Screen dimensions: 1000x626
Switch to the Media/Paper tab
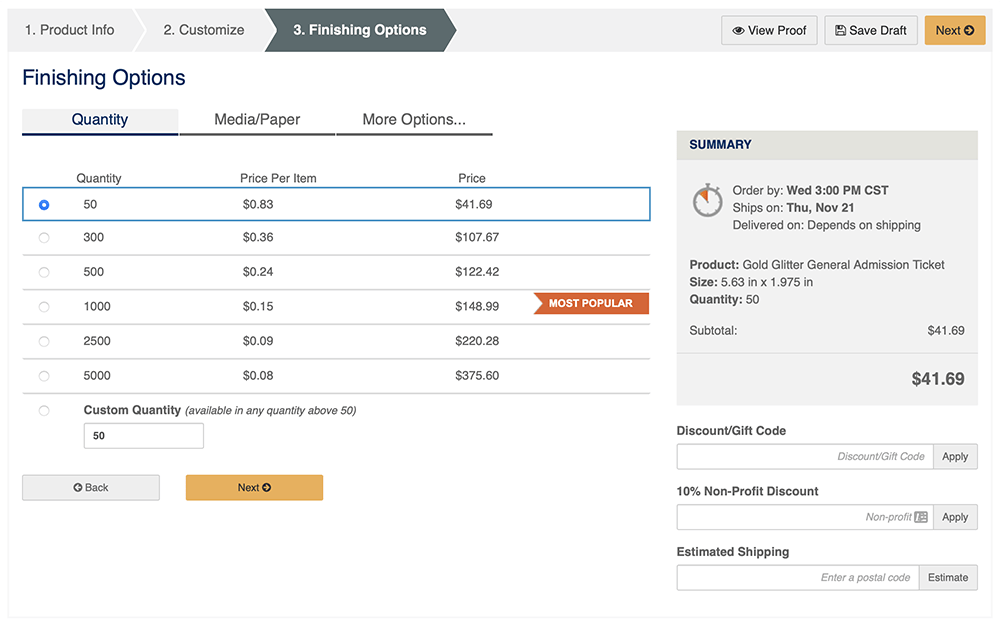click(x=257, y=120)
